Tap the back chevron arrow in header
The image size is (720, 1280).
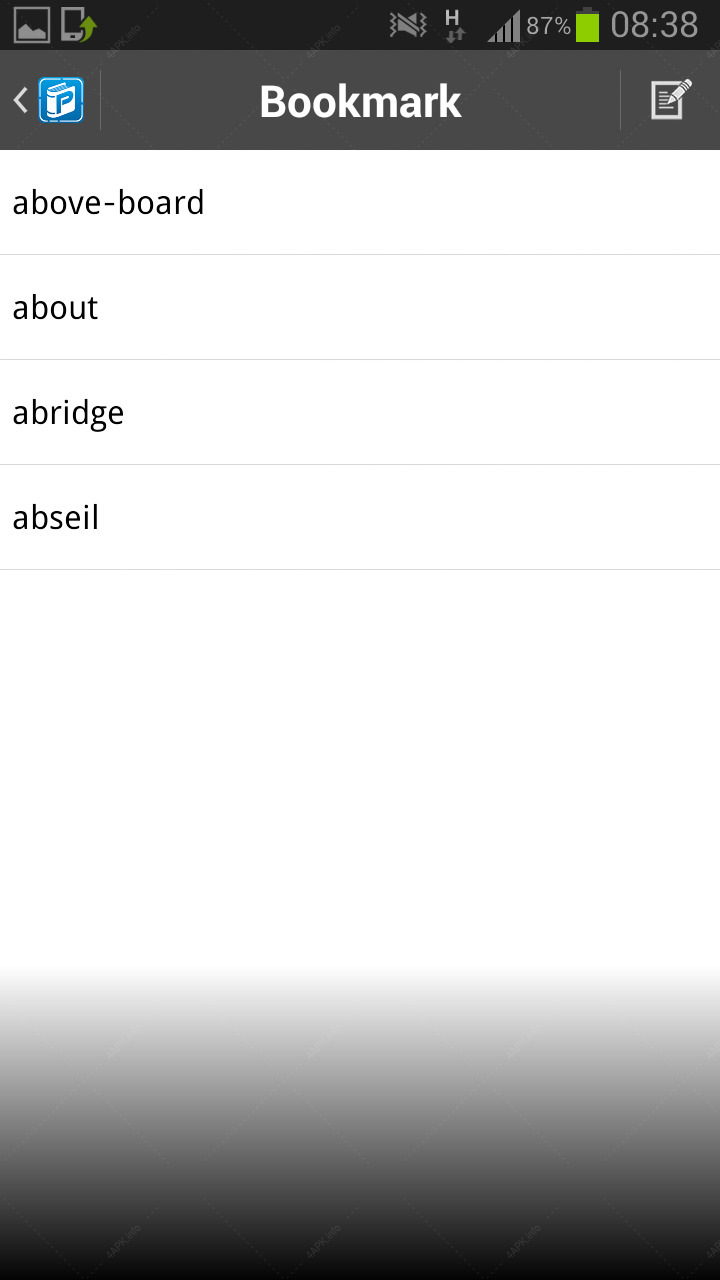click(x=20, y=100)
